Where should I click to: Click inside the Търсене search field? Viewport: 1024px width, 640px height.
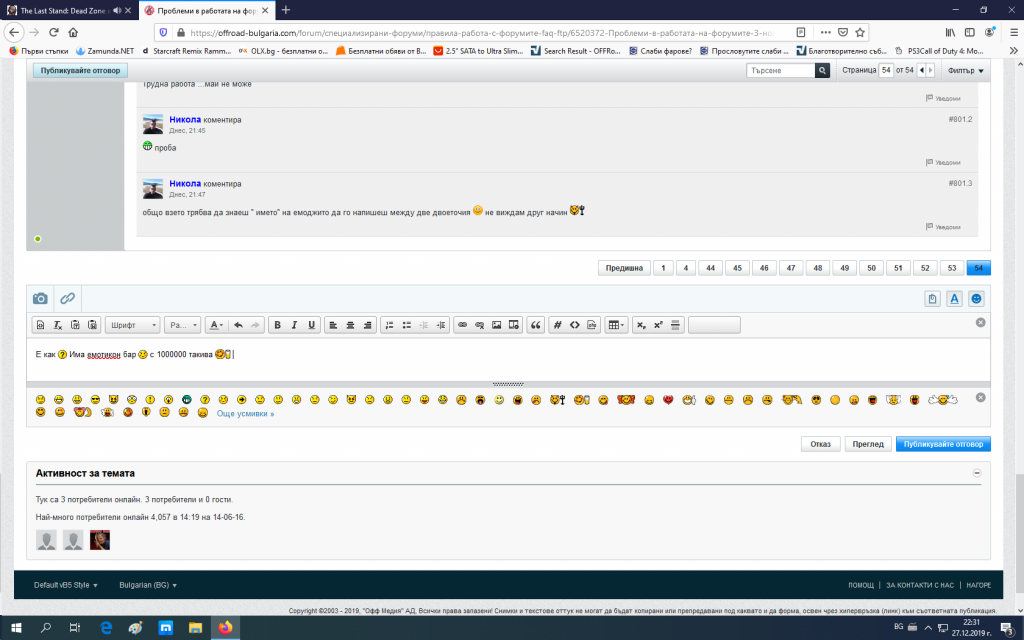point(780,70)
